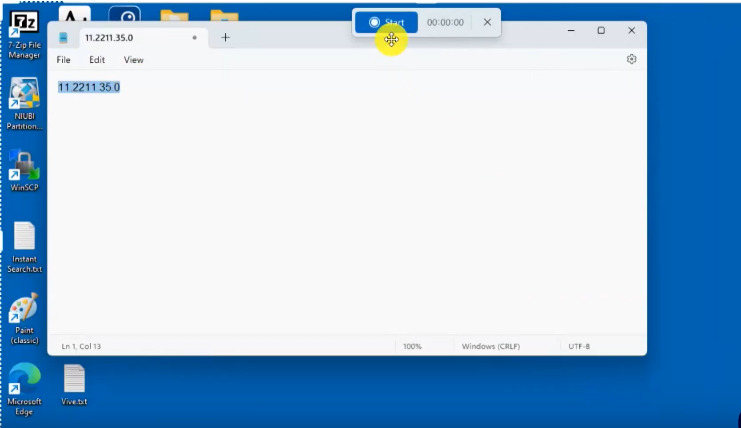This screenshot has height=428, width=741.
Task: Click the highlighted 11.2211.35.0 text
Action: pyautogui.click(x=89, y=87)
